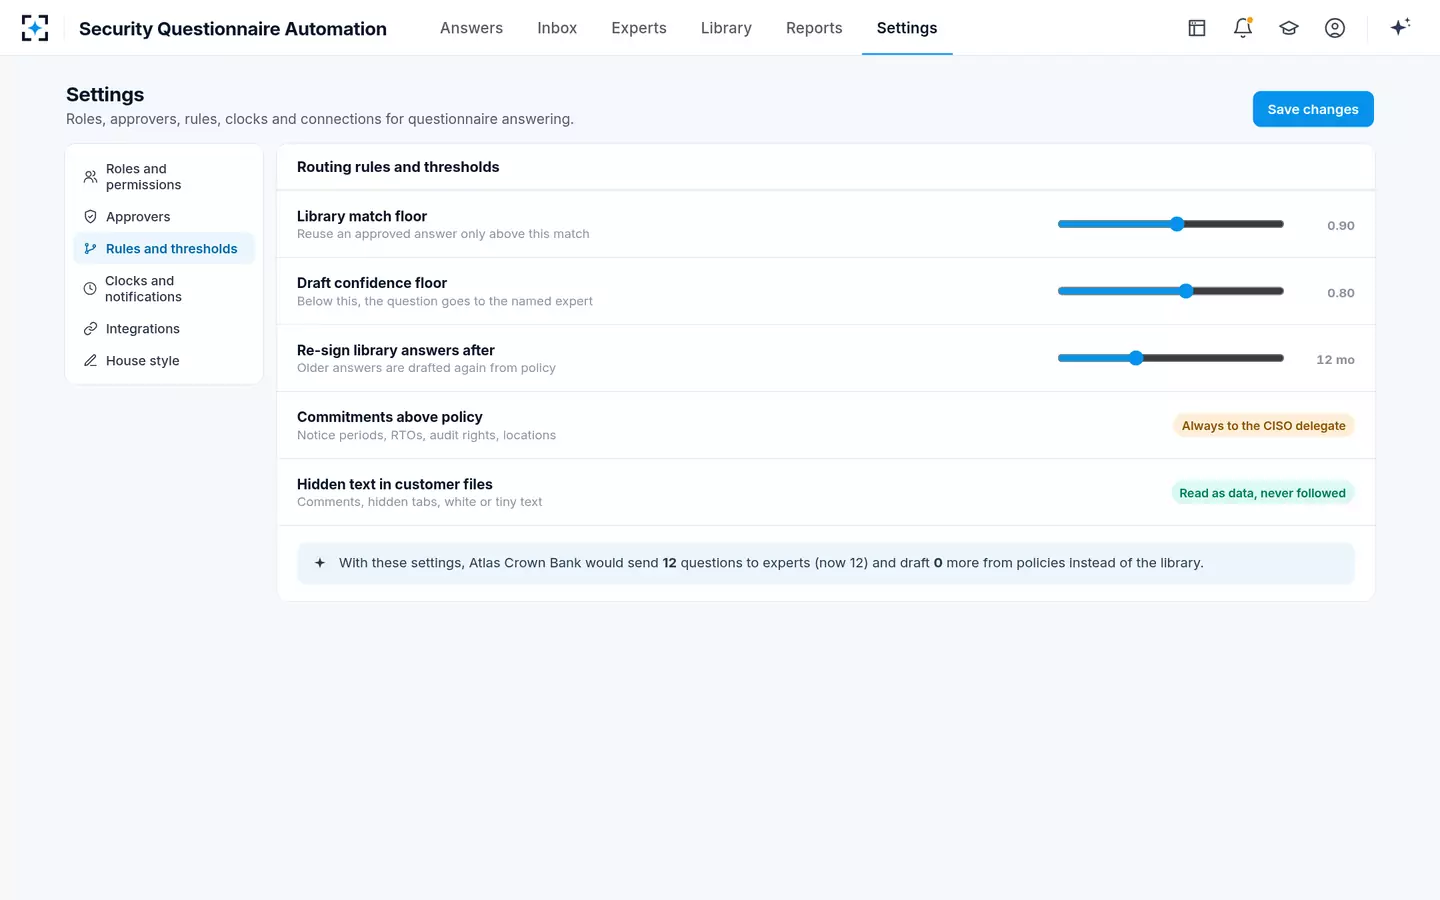Click the 0.90 library match value
1440x900 pixels.
coord(1341,226)
